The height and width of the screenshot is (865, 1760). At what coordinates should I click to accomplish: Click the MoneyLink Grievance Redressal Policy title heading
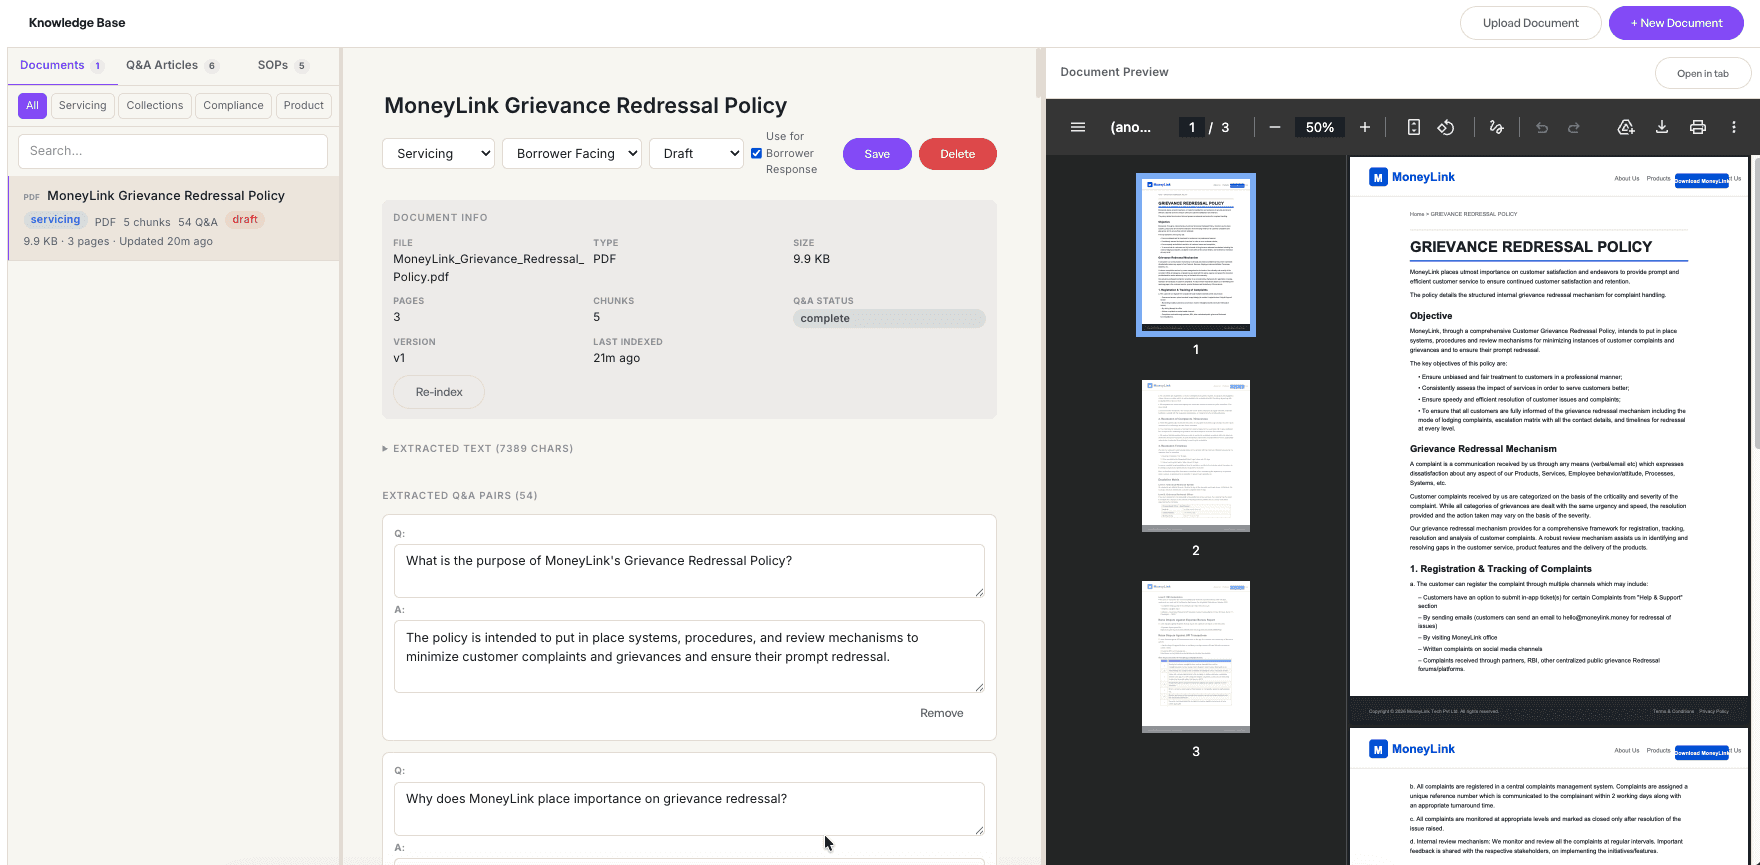coord(585,106)
